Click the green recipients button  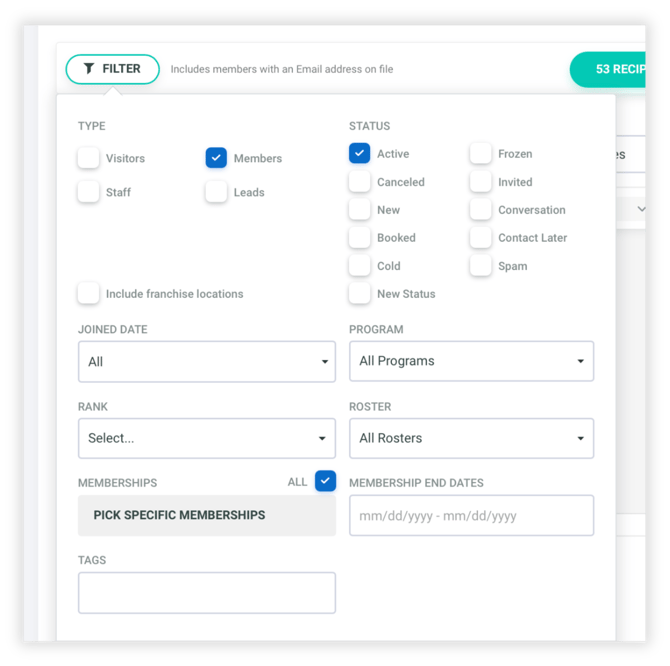[608, 69]
